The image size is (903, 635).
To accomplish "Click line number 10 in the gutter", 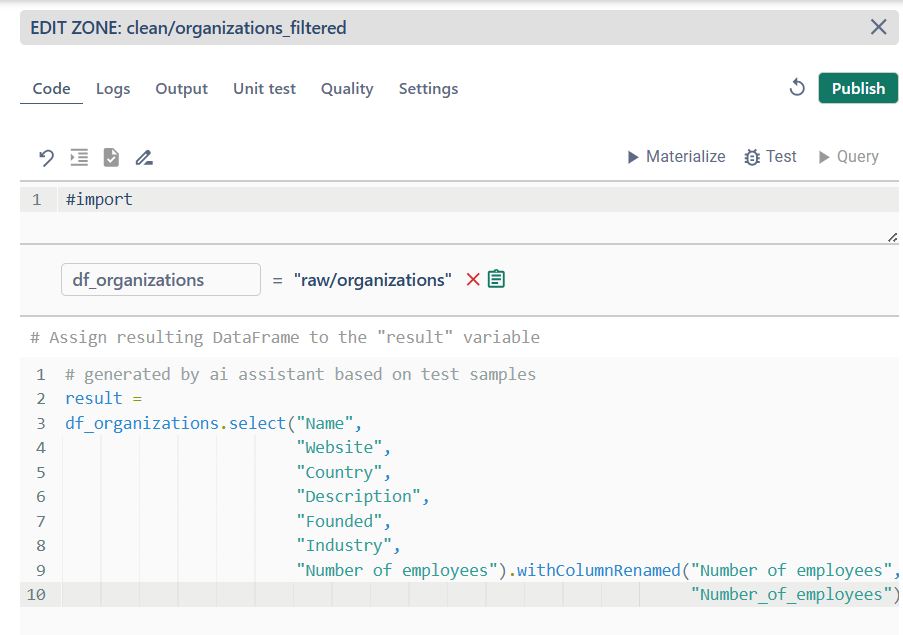I will pyautogui.click(x=36, y=594).
